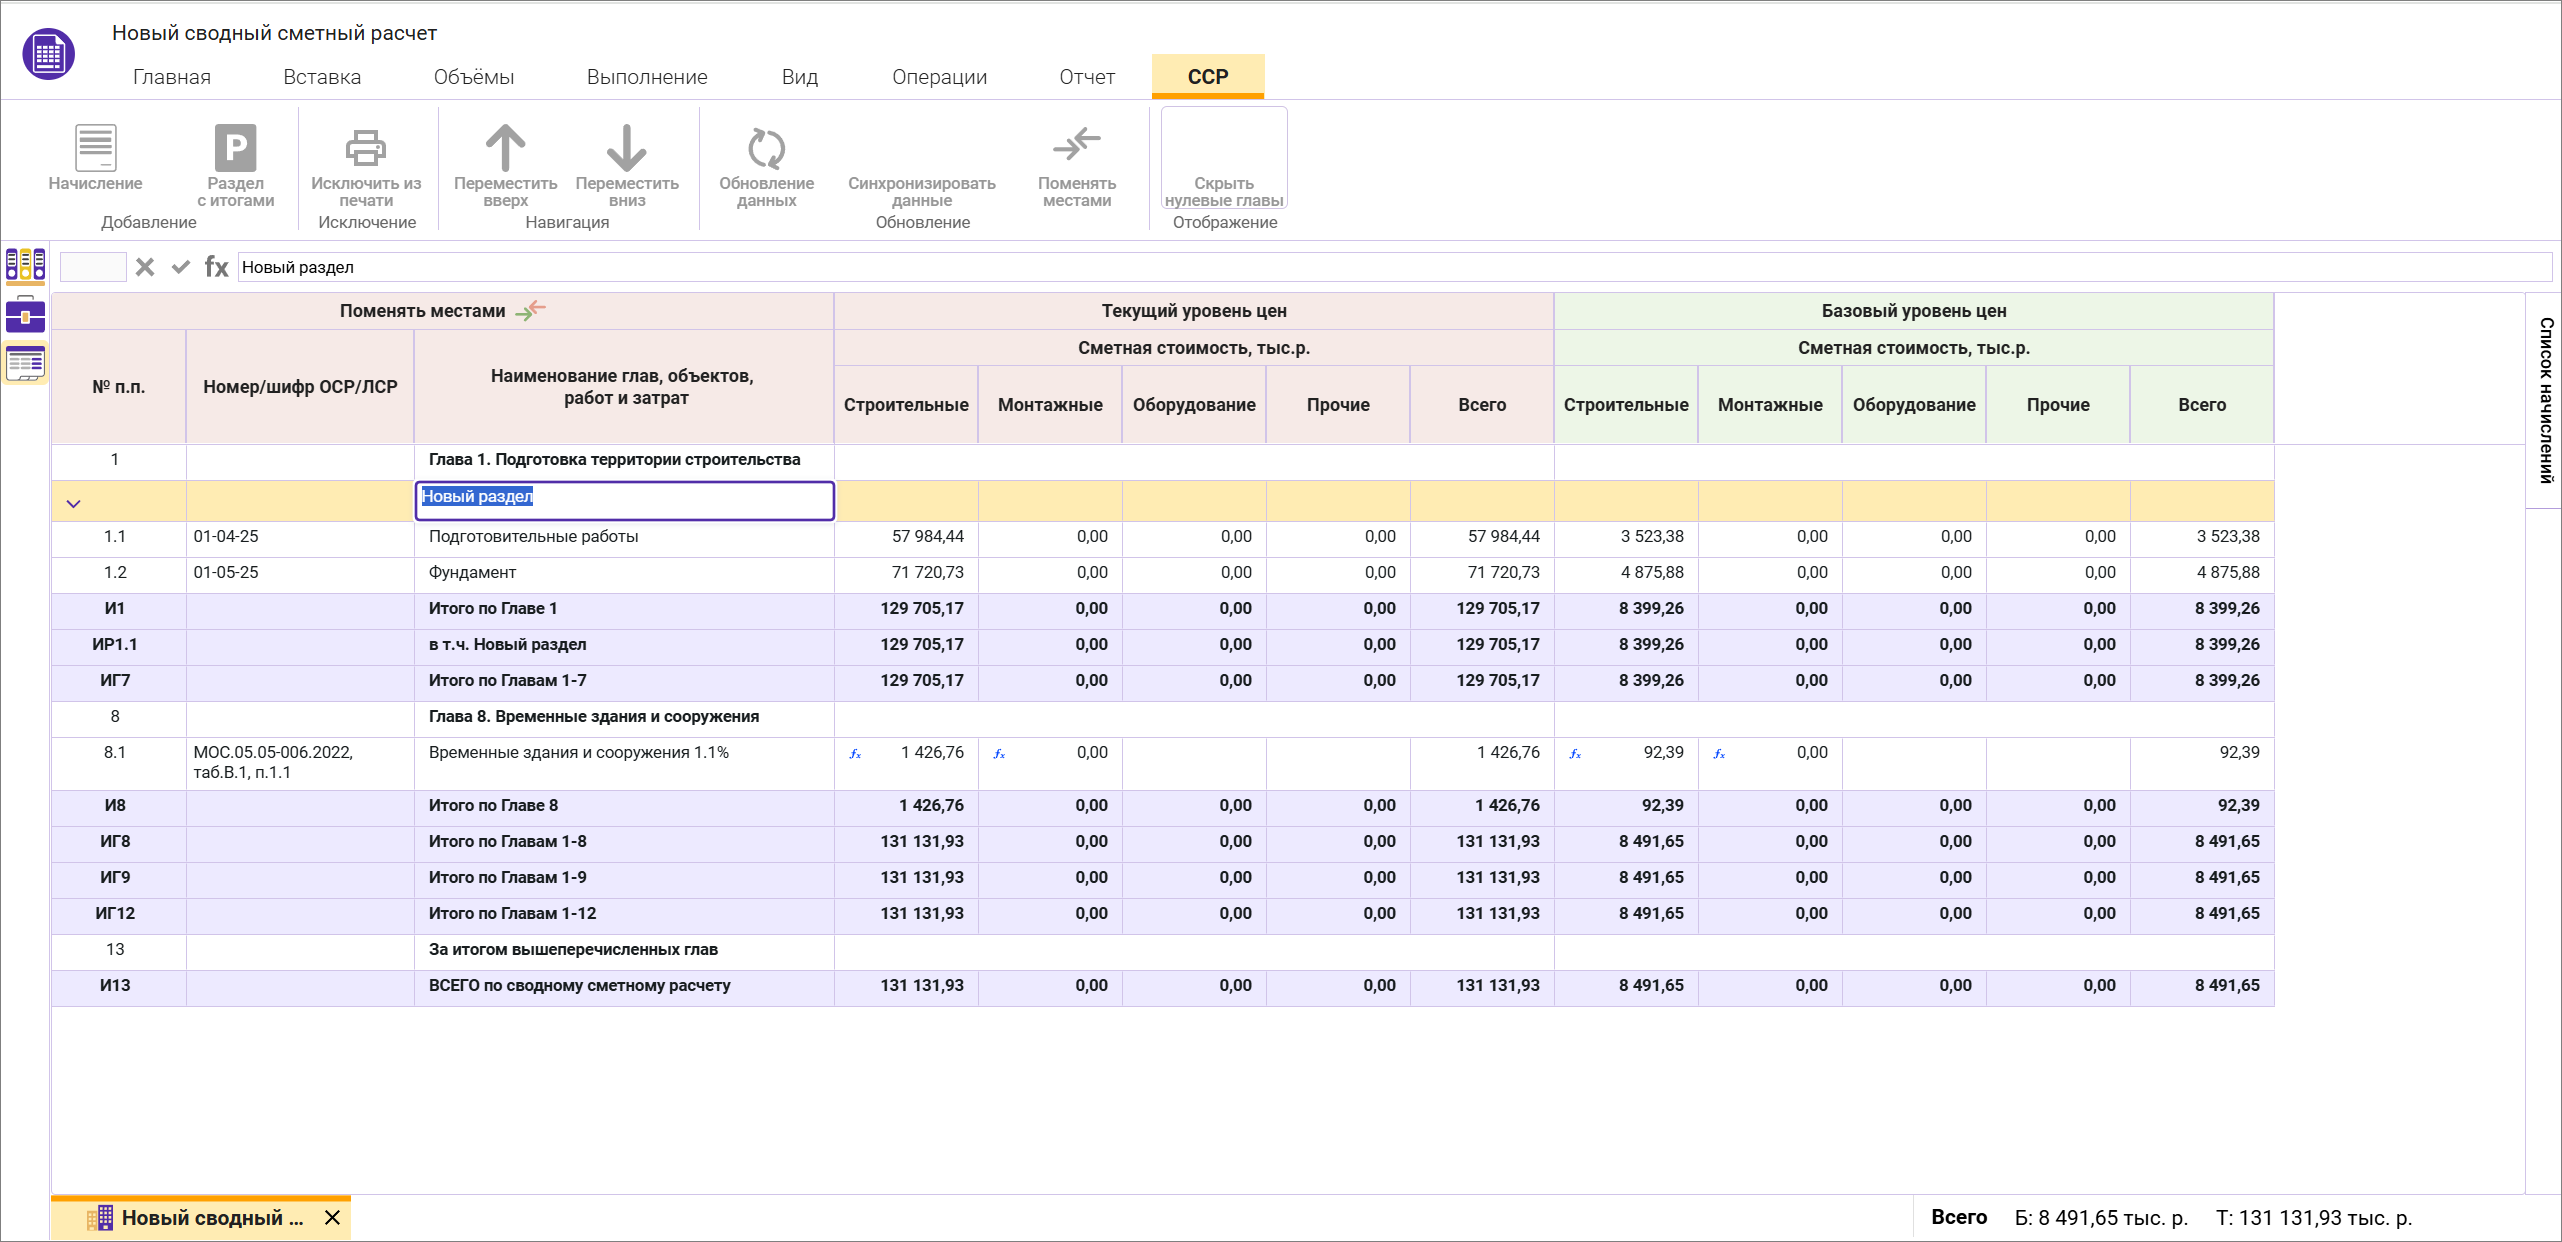Refresh data with Обновление данных
This screenshot has width=2562, height=1242.
coord(766,149)
